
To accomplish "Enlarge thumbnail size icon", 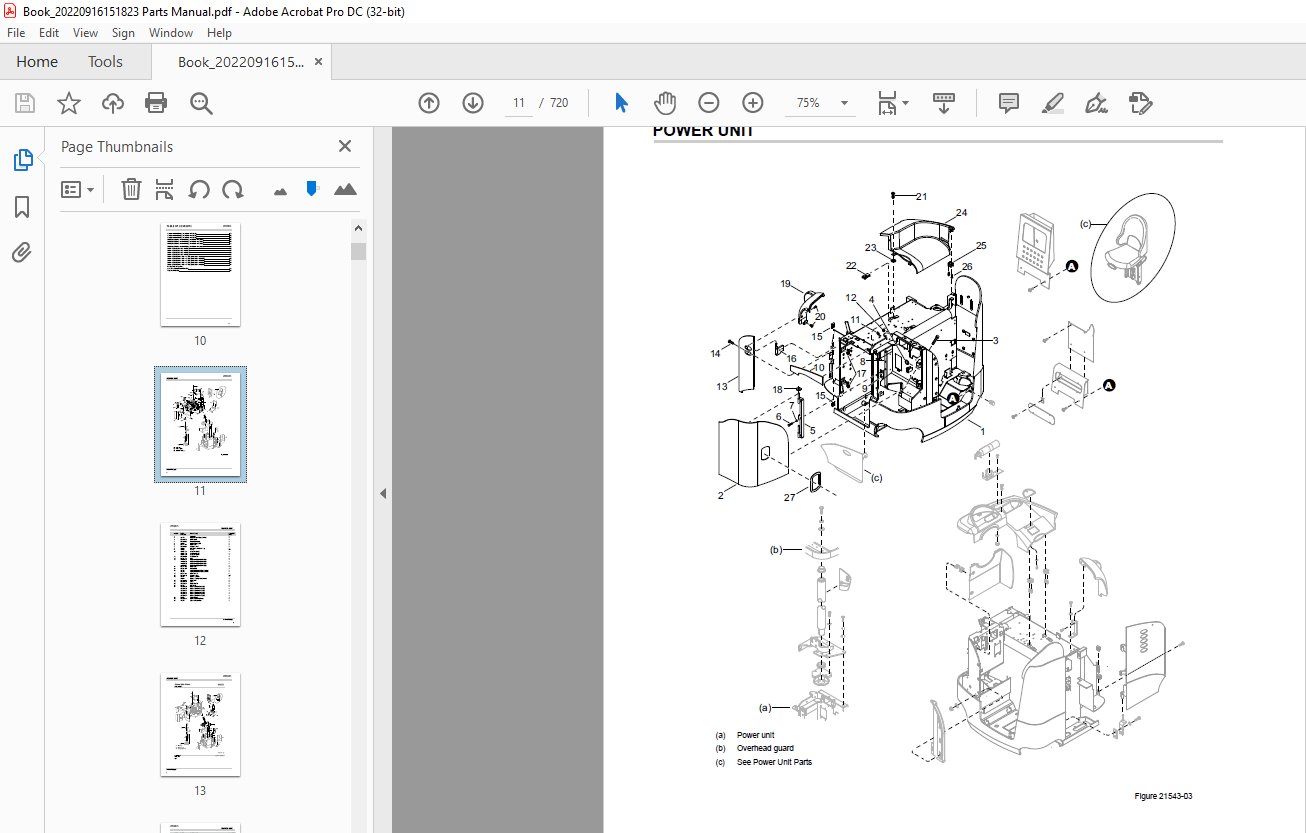I will point(345,189).
